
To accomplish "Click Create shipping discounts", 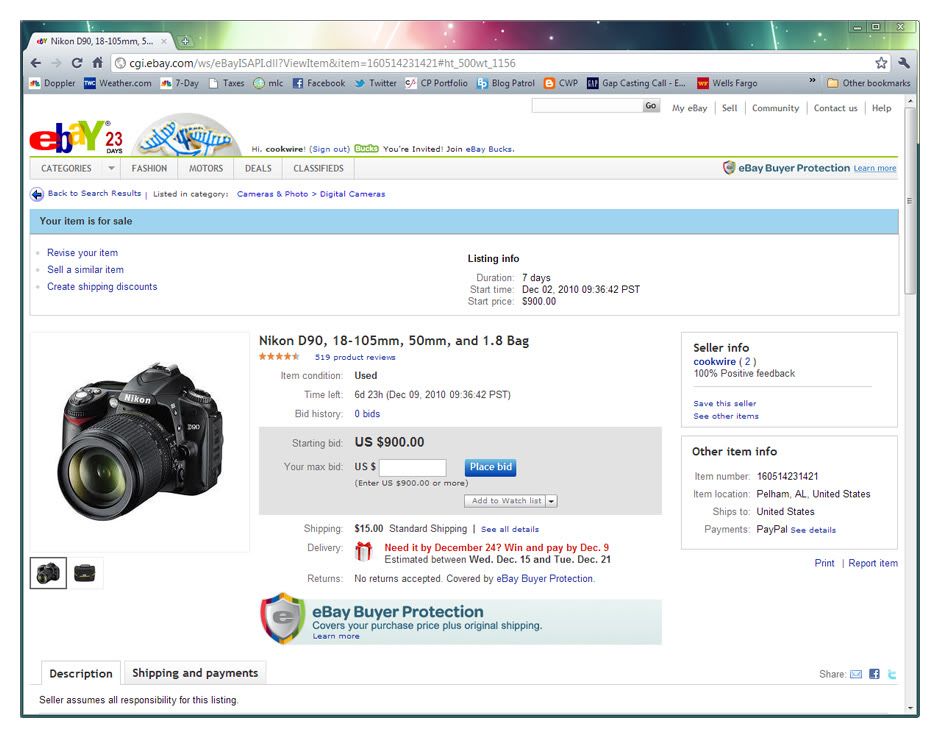I will (102, 287).
